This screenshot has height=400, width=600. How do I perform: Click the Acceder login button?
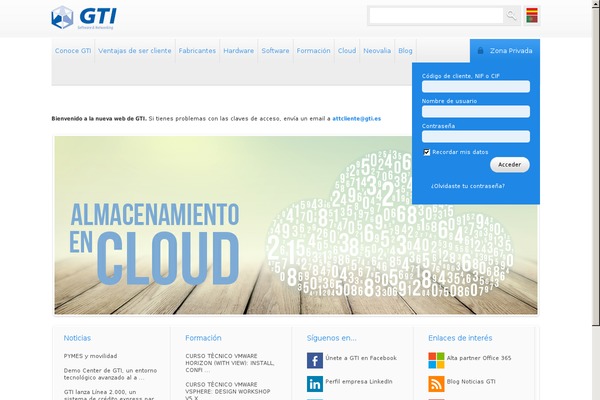[x=509, y=165]
